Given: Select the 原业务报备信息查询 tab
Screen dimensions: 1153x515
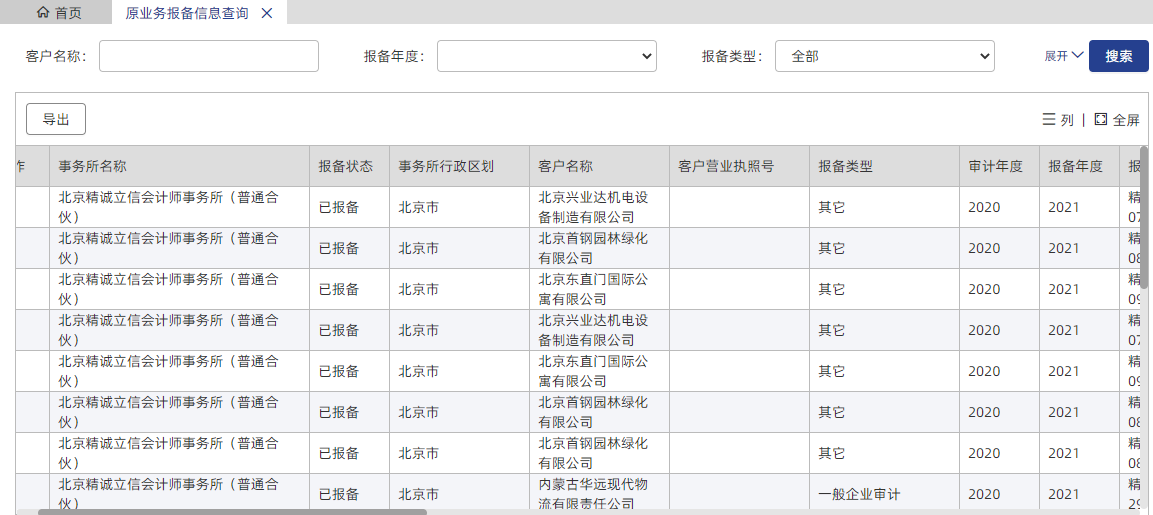Looking at the screenshot, I should pos(186,13).
